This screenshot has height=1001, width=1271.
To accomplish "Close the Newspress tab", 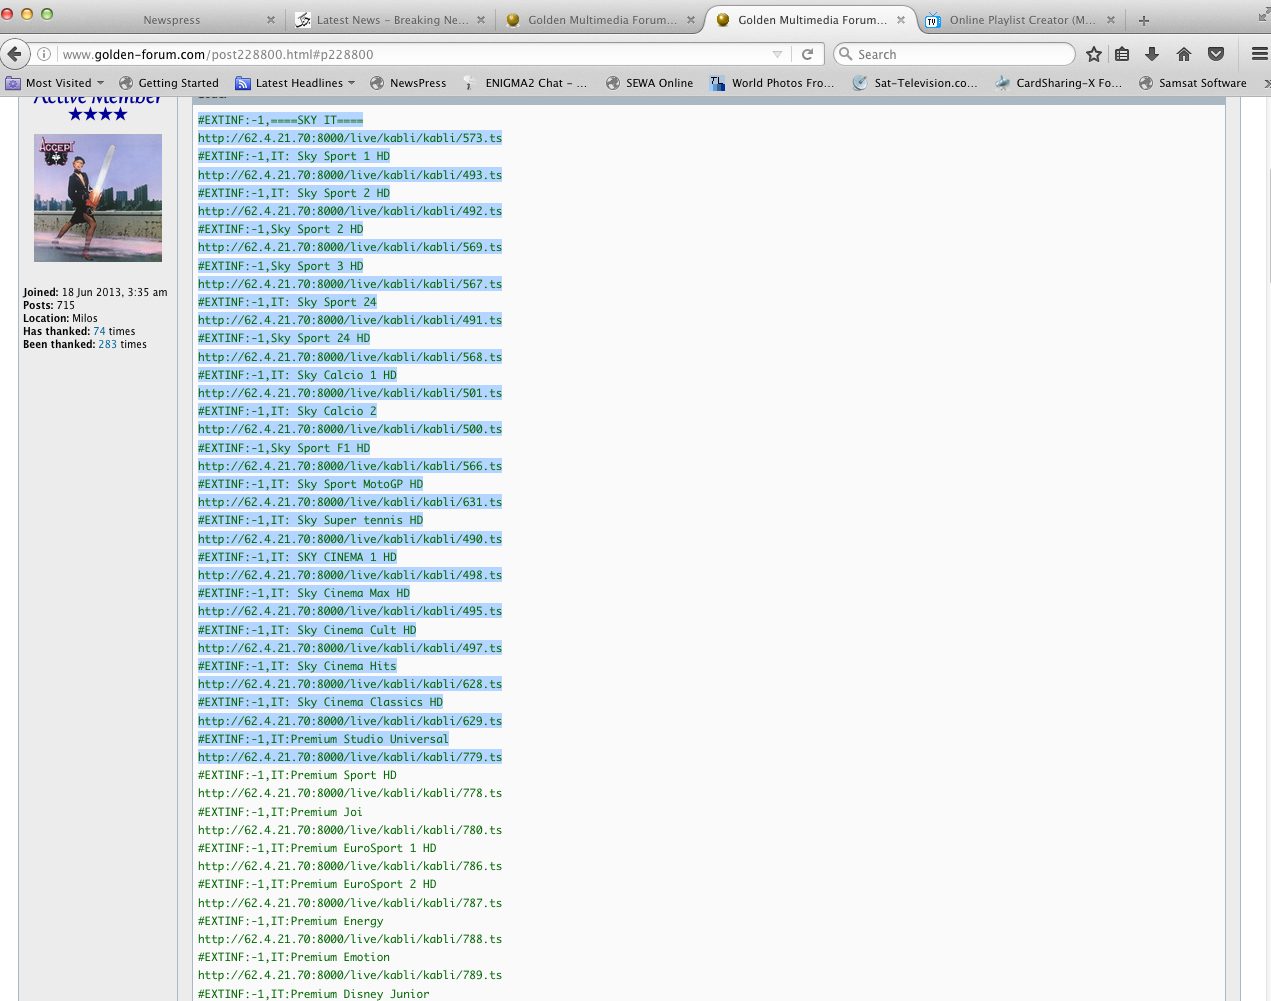I will tap(271, 20).
